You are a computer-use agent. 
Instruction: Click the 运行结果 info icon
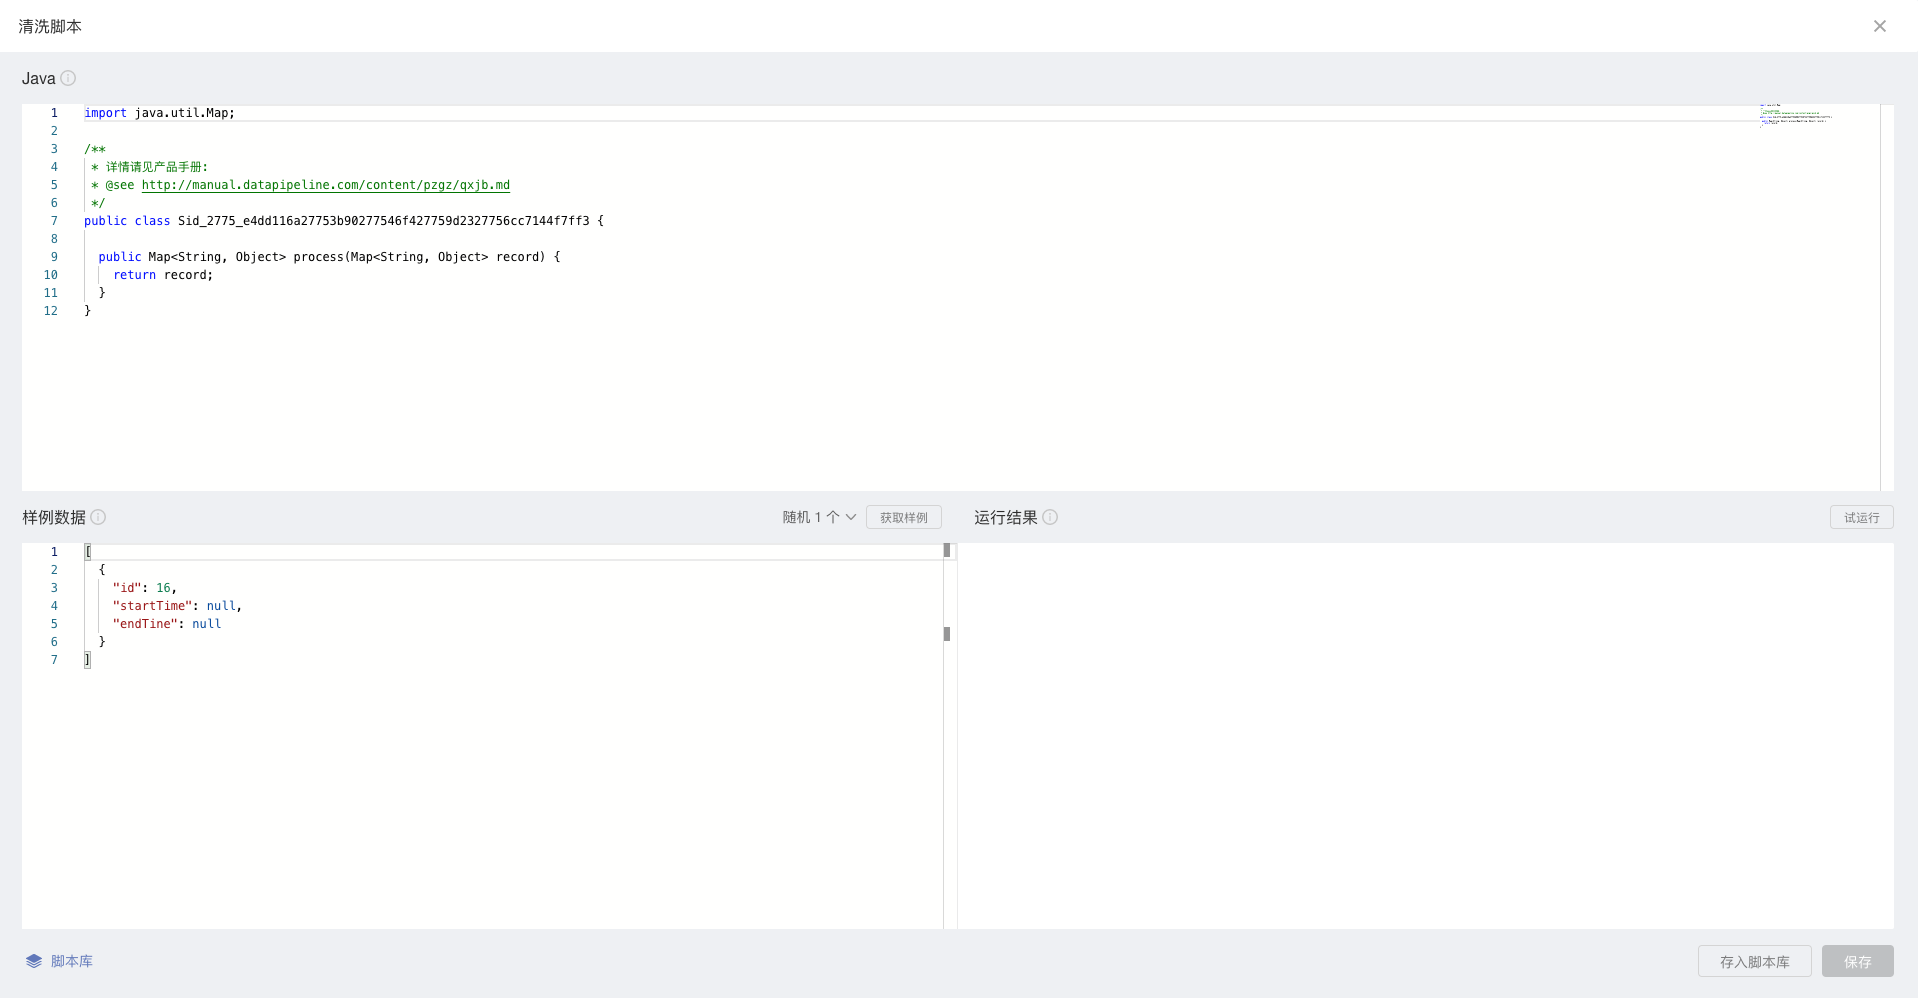(1050, 517)
